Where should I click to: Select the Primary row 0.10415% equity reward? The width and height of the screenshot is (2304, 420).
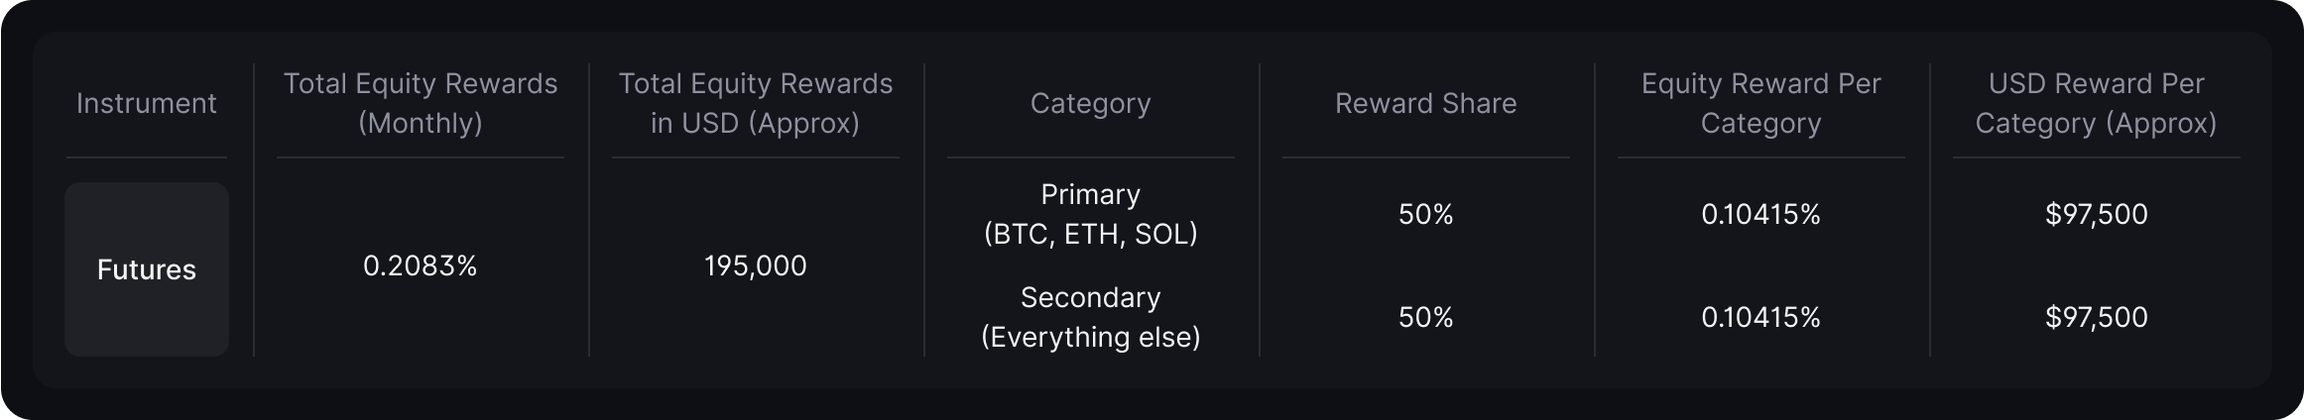point(1760,214)
